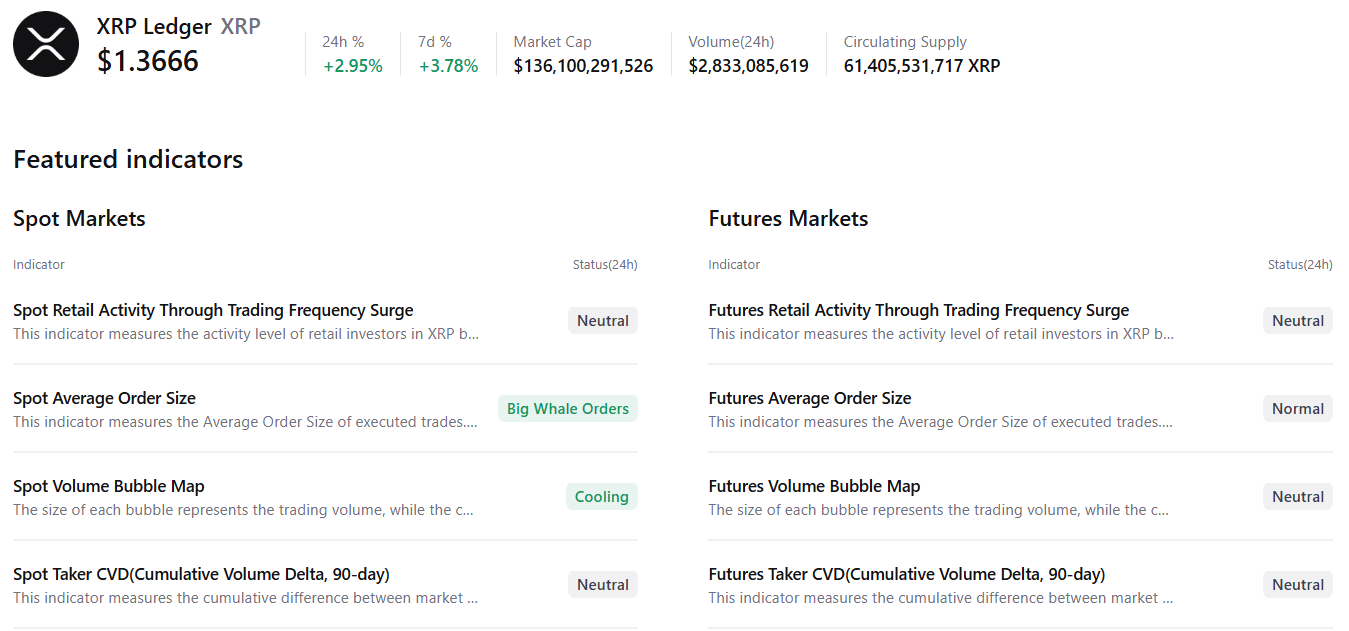Click the XRP Ledger coin name heading
The image size is (1349, 631).
pyautogui.click(x=154, y=27)
